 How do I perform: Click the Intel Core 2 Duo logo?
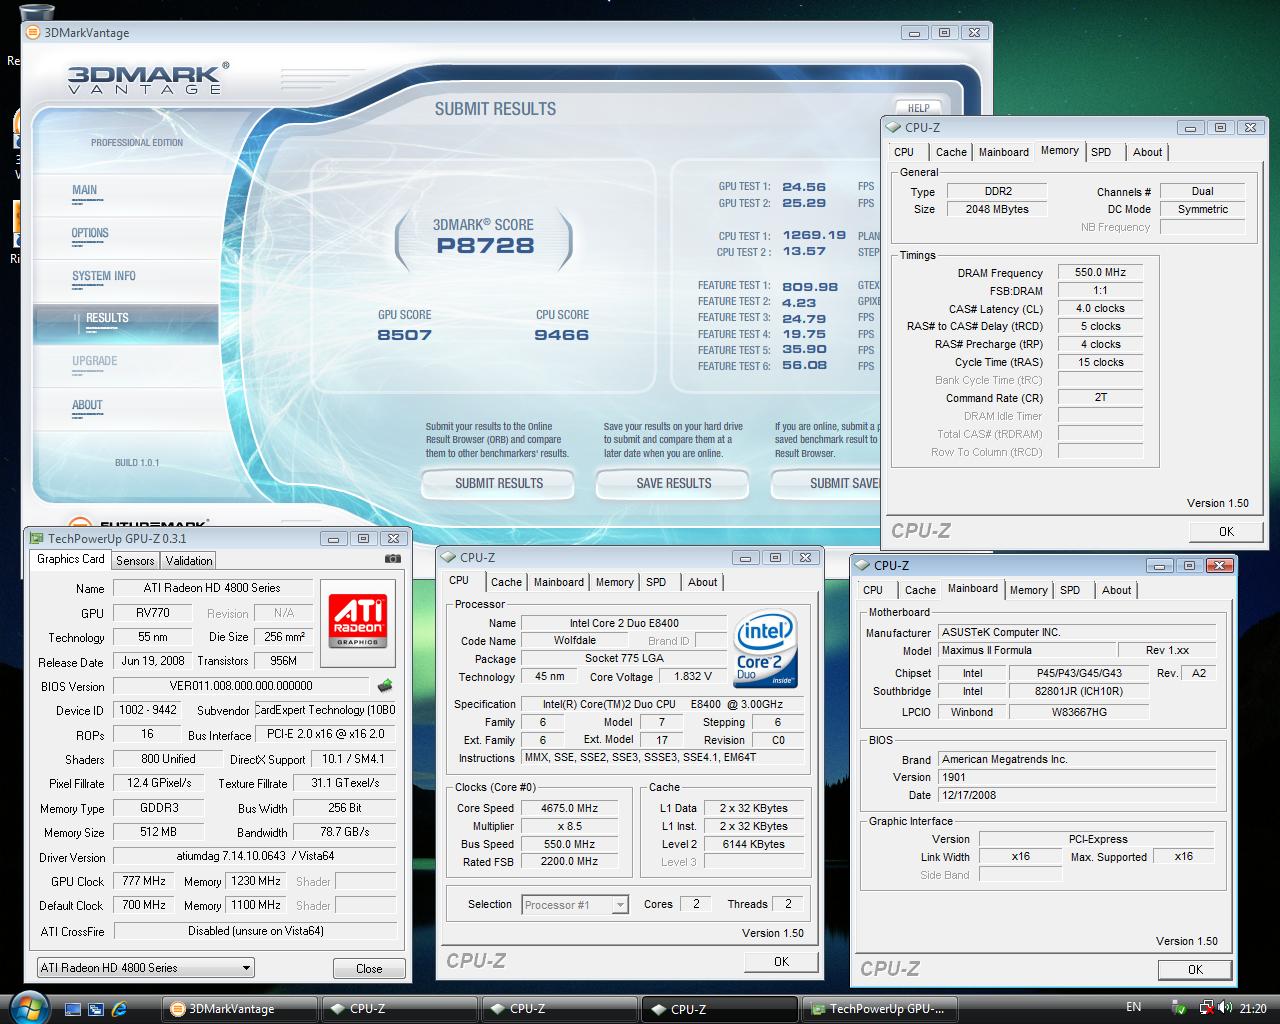(765, 649)
